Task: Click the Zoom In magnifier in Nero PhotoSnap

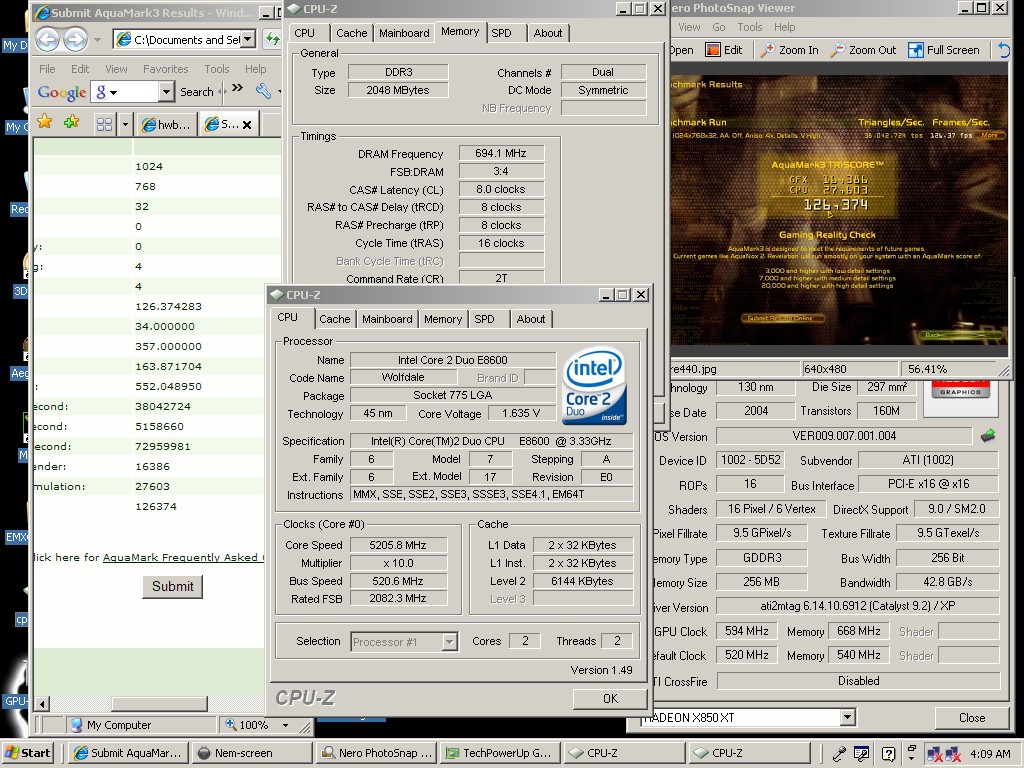Action: 769,50
